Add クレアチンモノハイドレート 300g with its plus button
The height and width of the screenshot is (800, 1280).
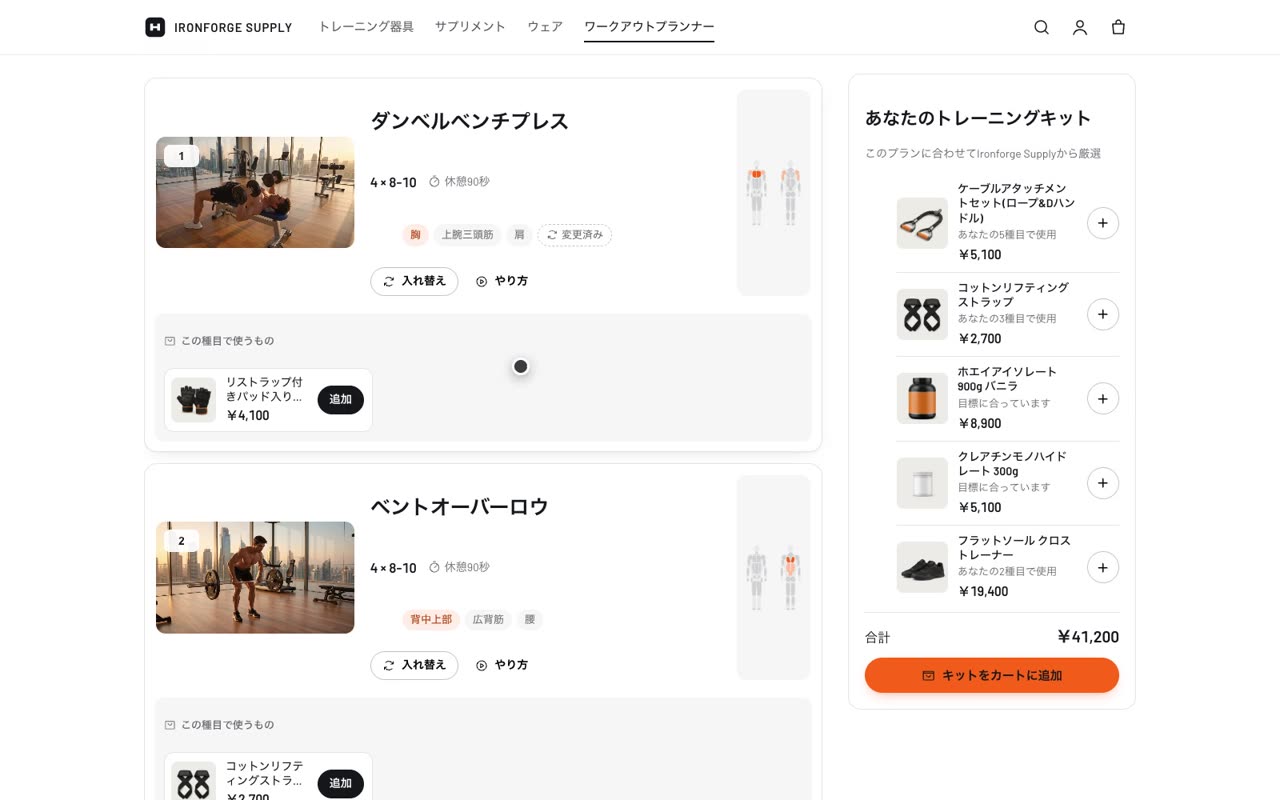coord(1103,483)
